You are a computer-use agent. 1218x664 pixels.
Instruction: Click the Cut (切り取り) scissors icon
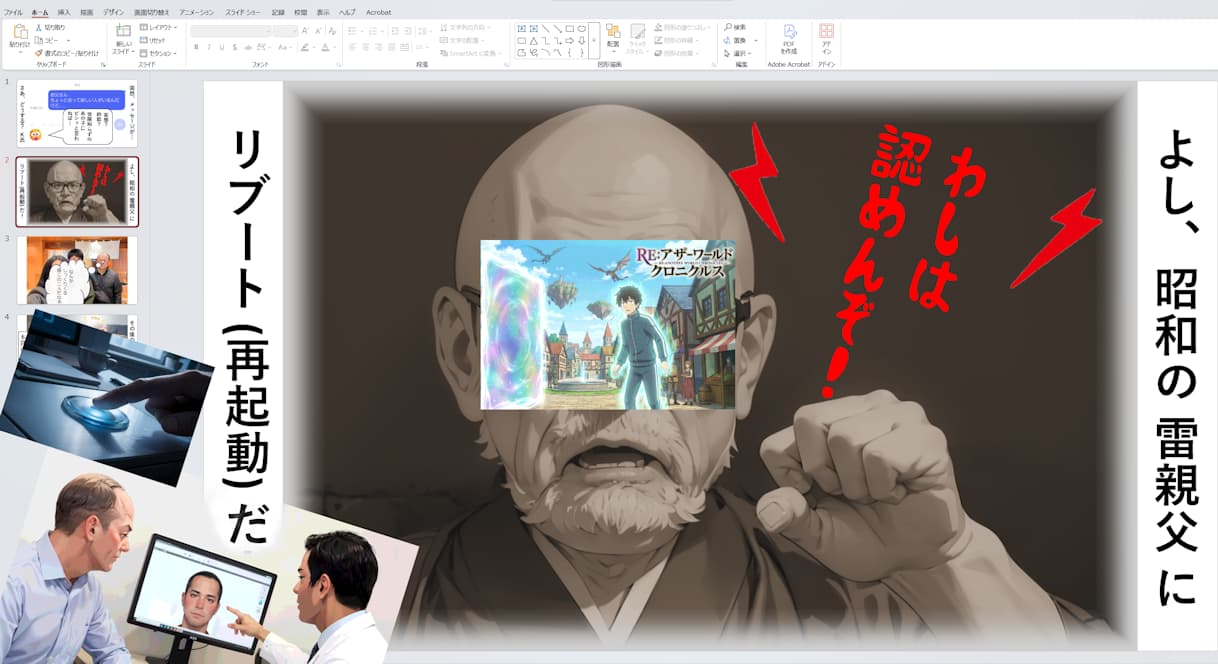(x=39, y=28)
